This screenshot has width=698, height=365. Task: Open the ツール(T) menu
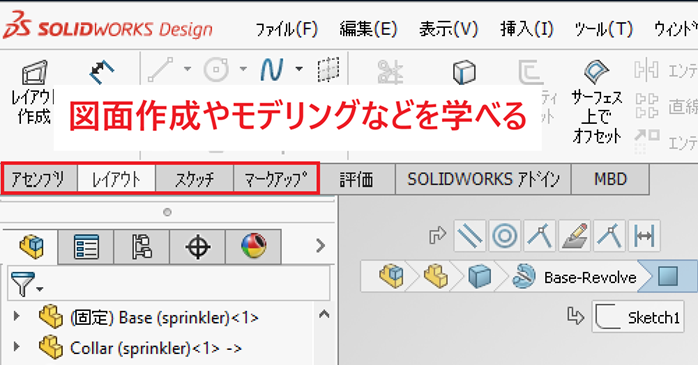(603, 29)
